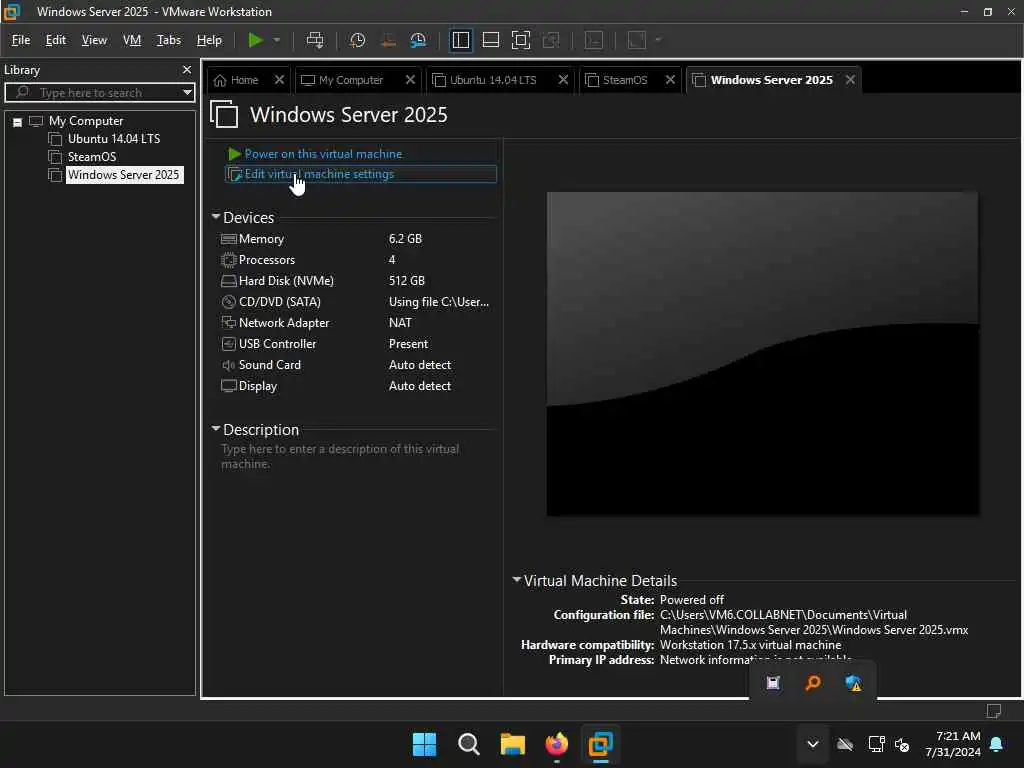Open the Tabs menu
Screen dimensions: 1024x768
[168, 40]
